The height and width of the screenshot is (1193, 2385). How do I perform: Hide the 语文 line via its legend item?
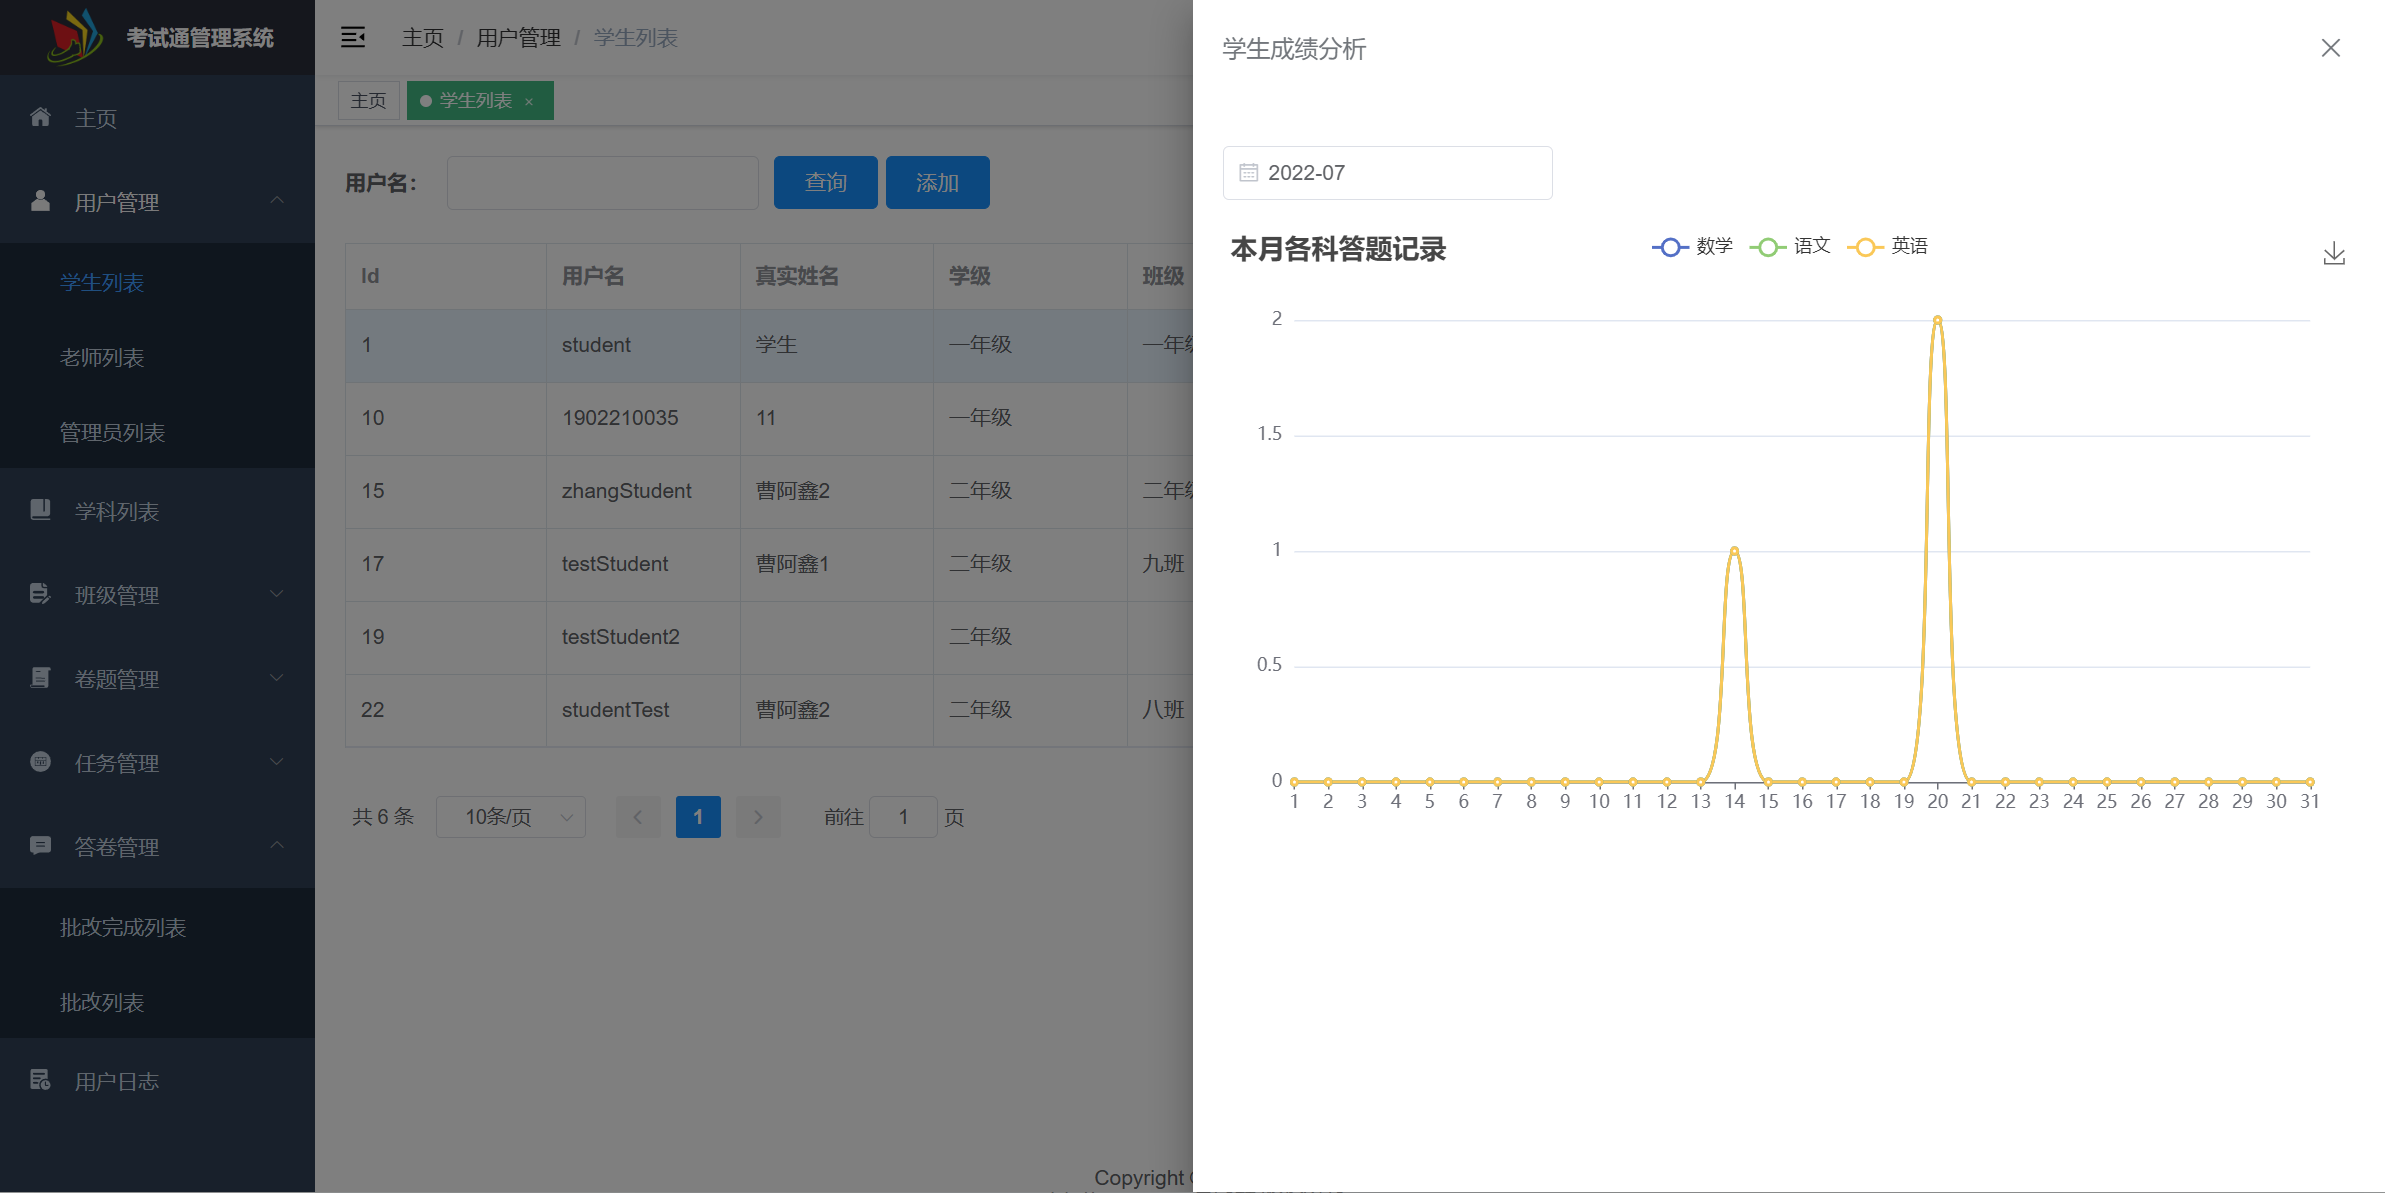click(1791, 246)
